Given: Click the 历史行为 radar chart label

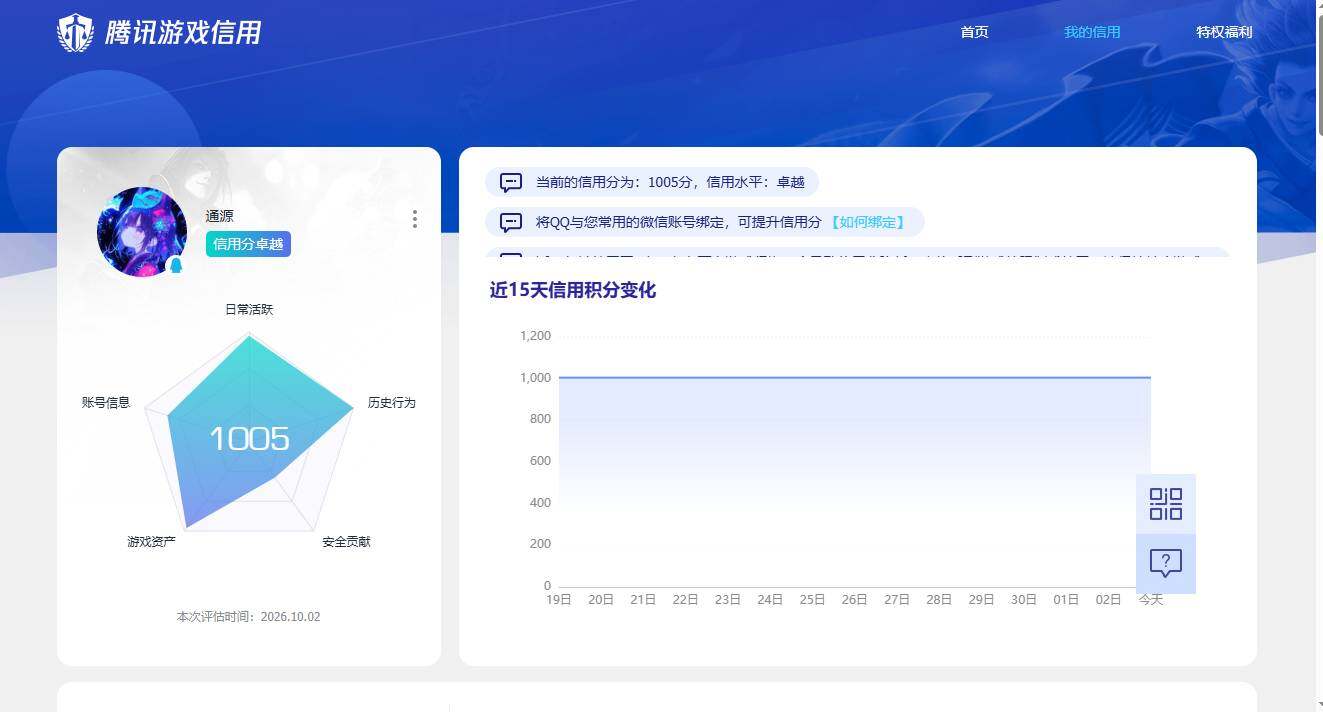Looking at the screenshot, I should click(x=391, y=403).
